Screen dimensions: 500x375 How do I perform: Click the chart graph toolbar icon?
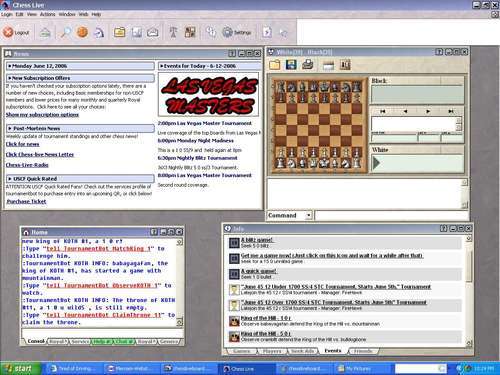pos(137,32)
